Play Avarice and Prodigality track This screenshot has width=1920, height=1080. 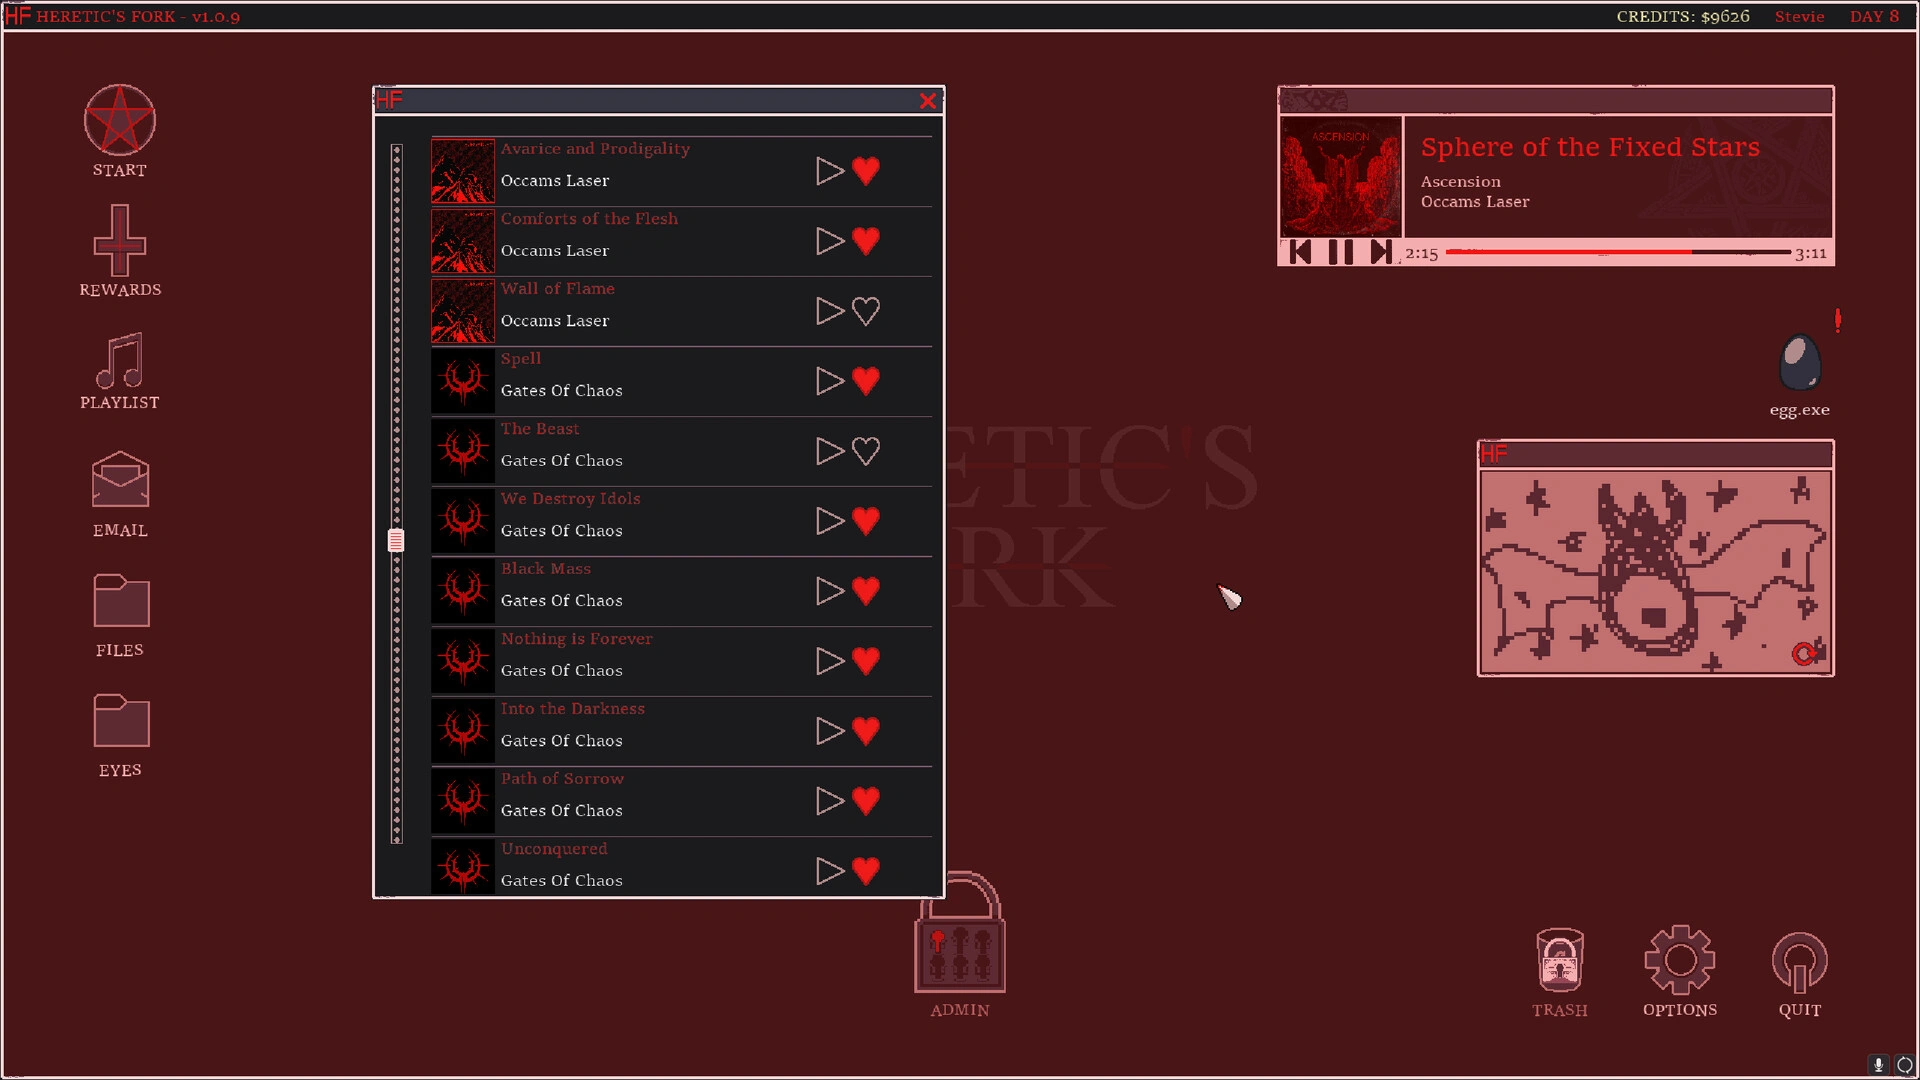pyautogui.click(x=828, y=169)
